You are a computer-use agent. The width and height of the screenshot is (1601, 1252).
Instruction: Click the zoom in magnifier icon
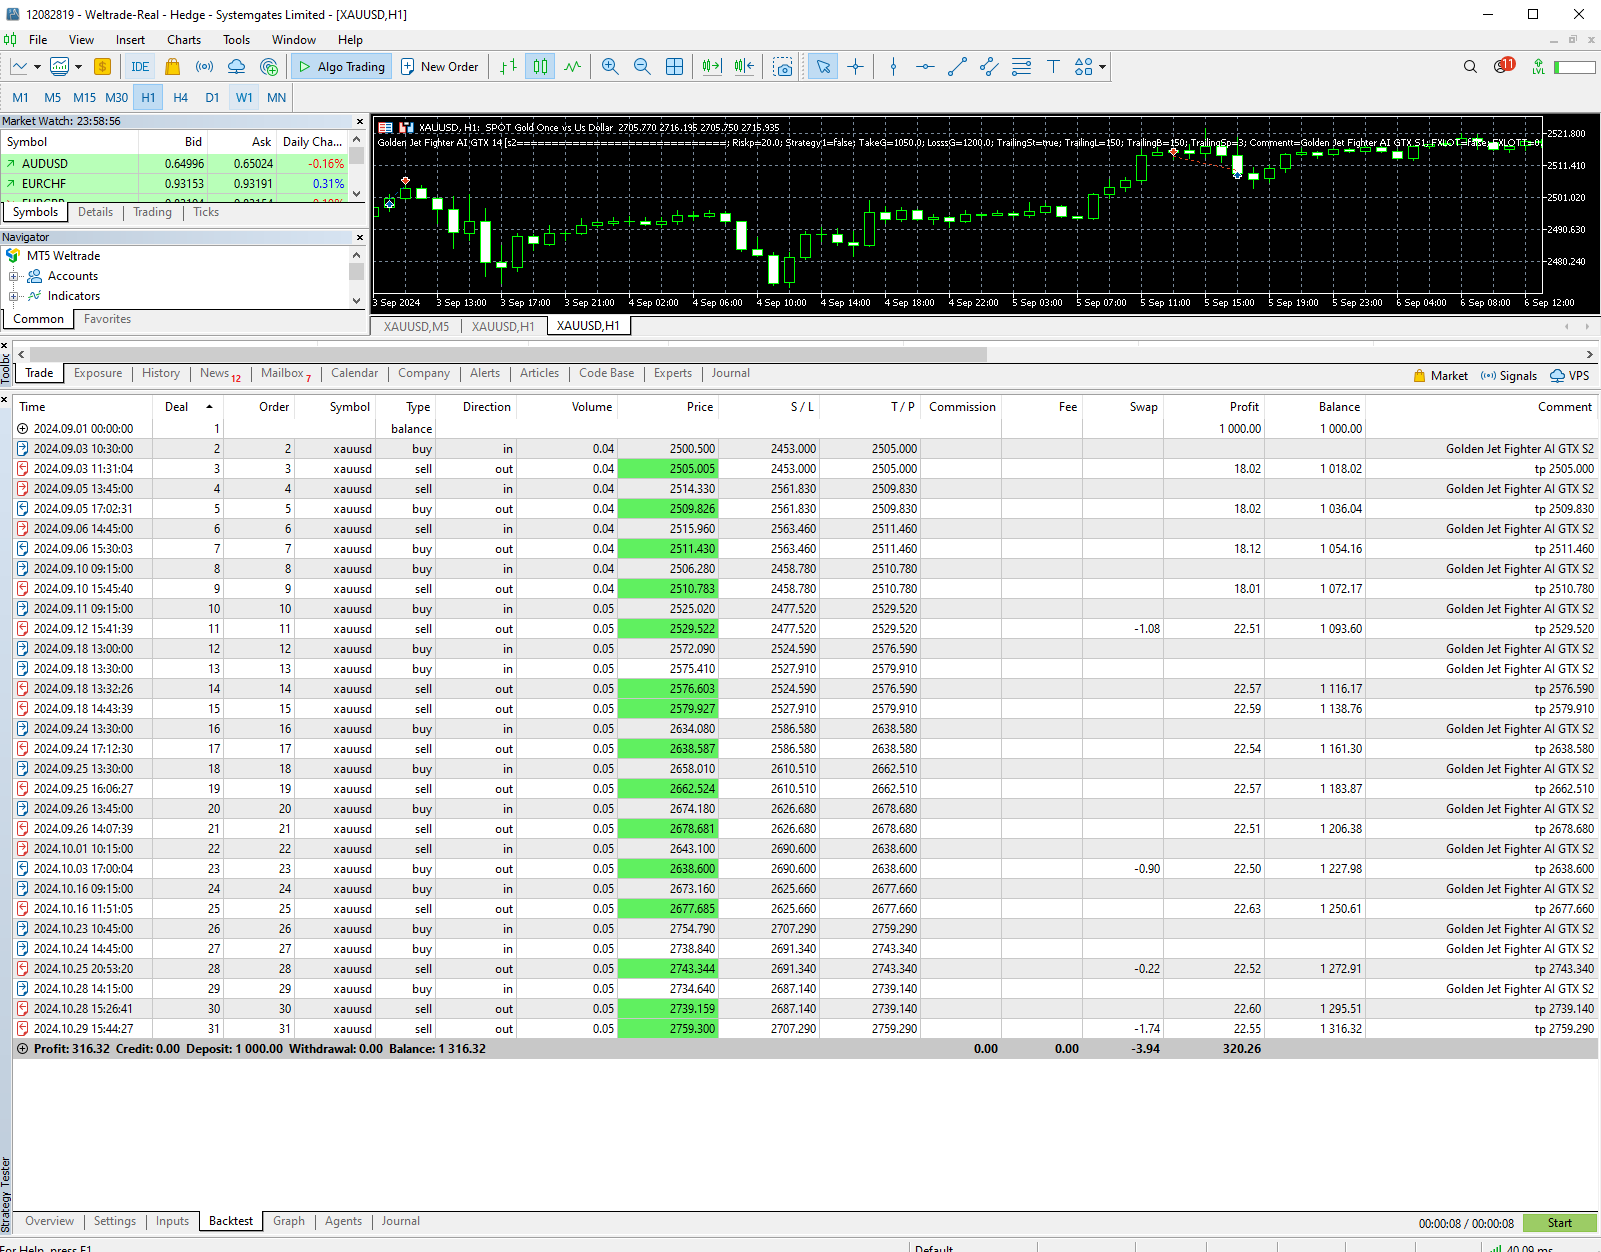click(610, 66)
